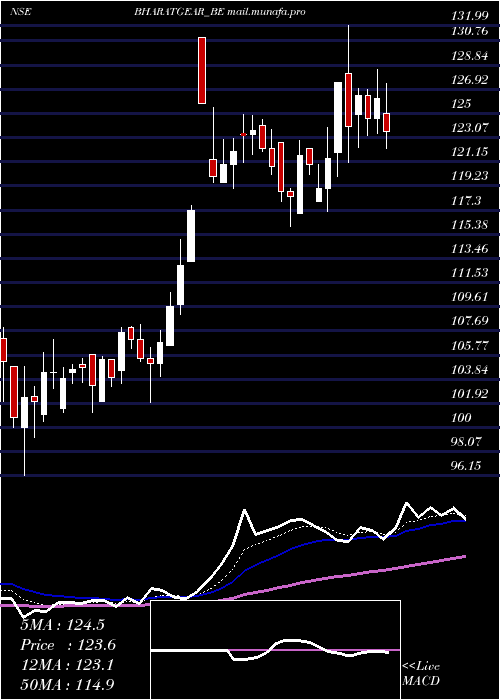500x700 pixels.
Task: Click the 98.07 price axis label
Action: point(466,442)
